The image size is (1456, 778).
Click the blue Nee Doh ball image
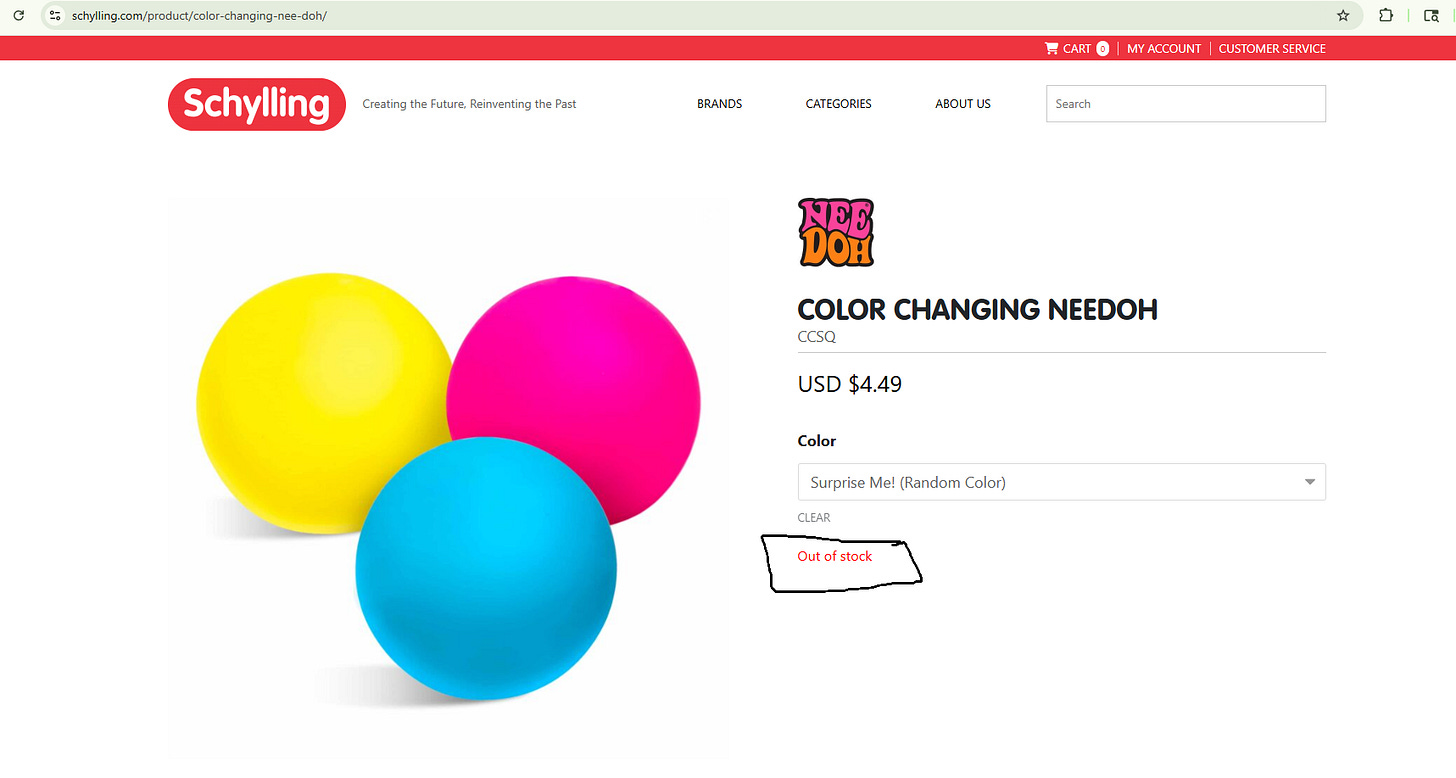click(x=486, y=568)
